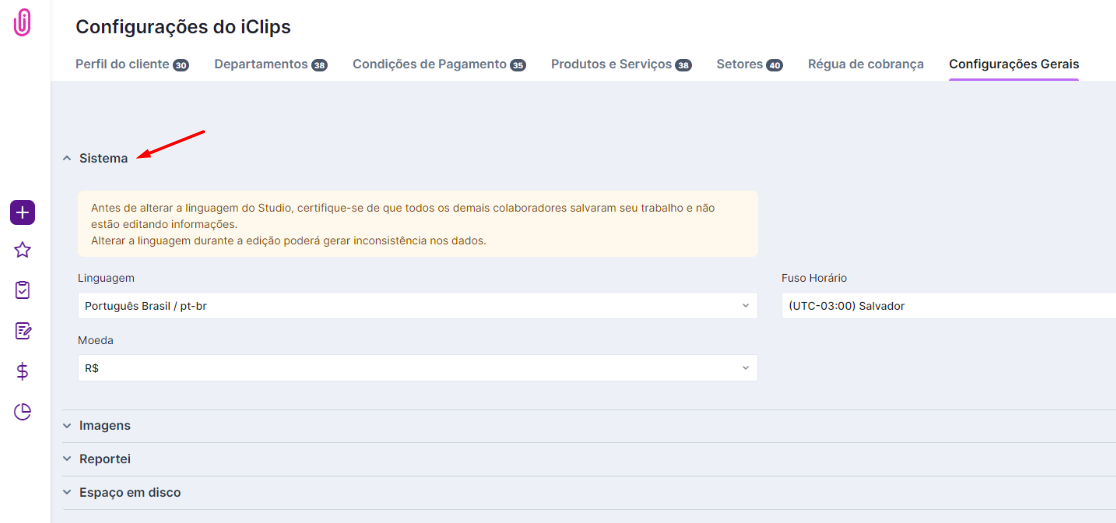
Task: Open the Fuso Horário timezone dropdown
Action: point(947,306)
